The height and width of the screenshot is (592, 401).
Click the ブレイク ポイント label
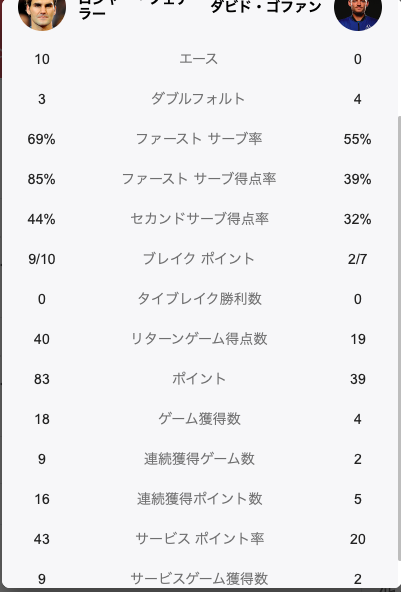tap(199, 259)
